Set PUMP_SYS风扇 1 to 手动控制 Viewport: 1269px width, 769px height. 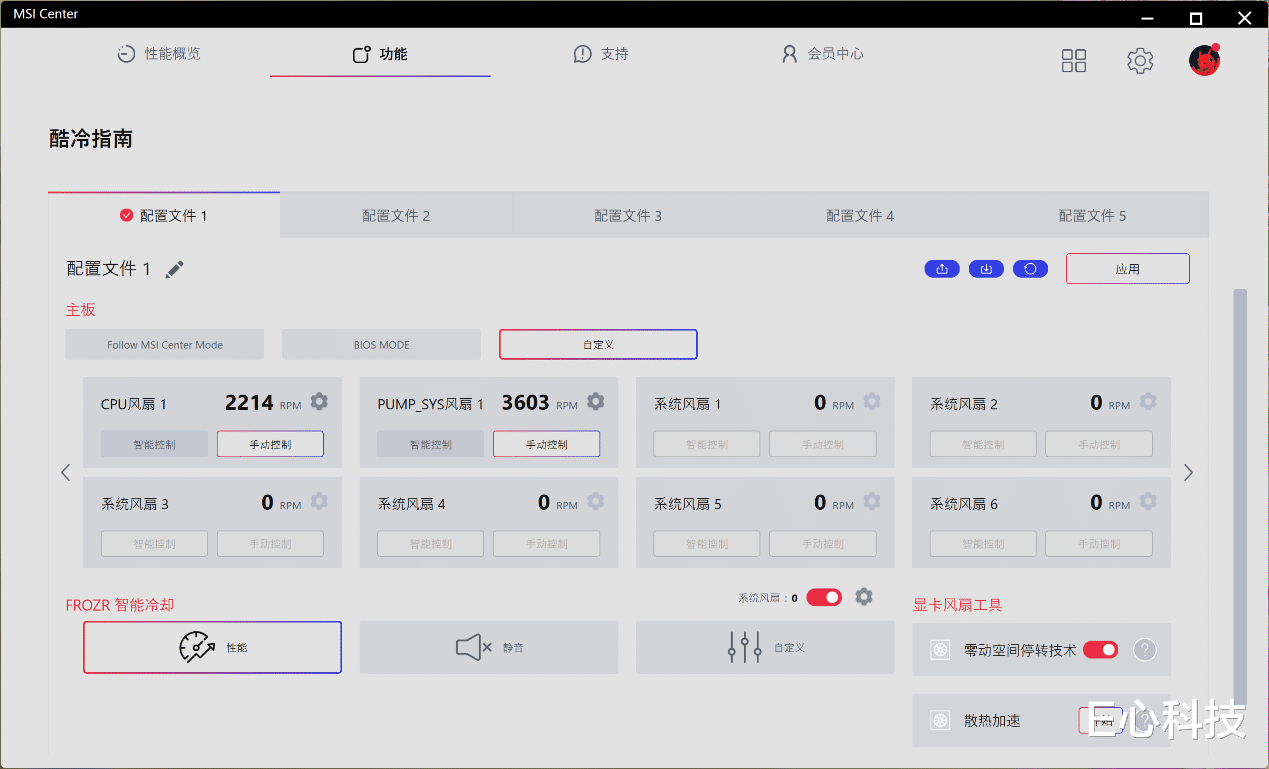pos(546,444)
